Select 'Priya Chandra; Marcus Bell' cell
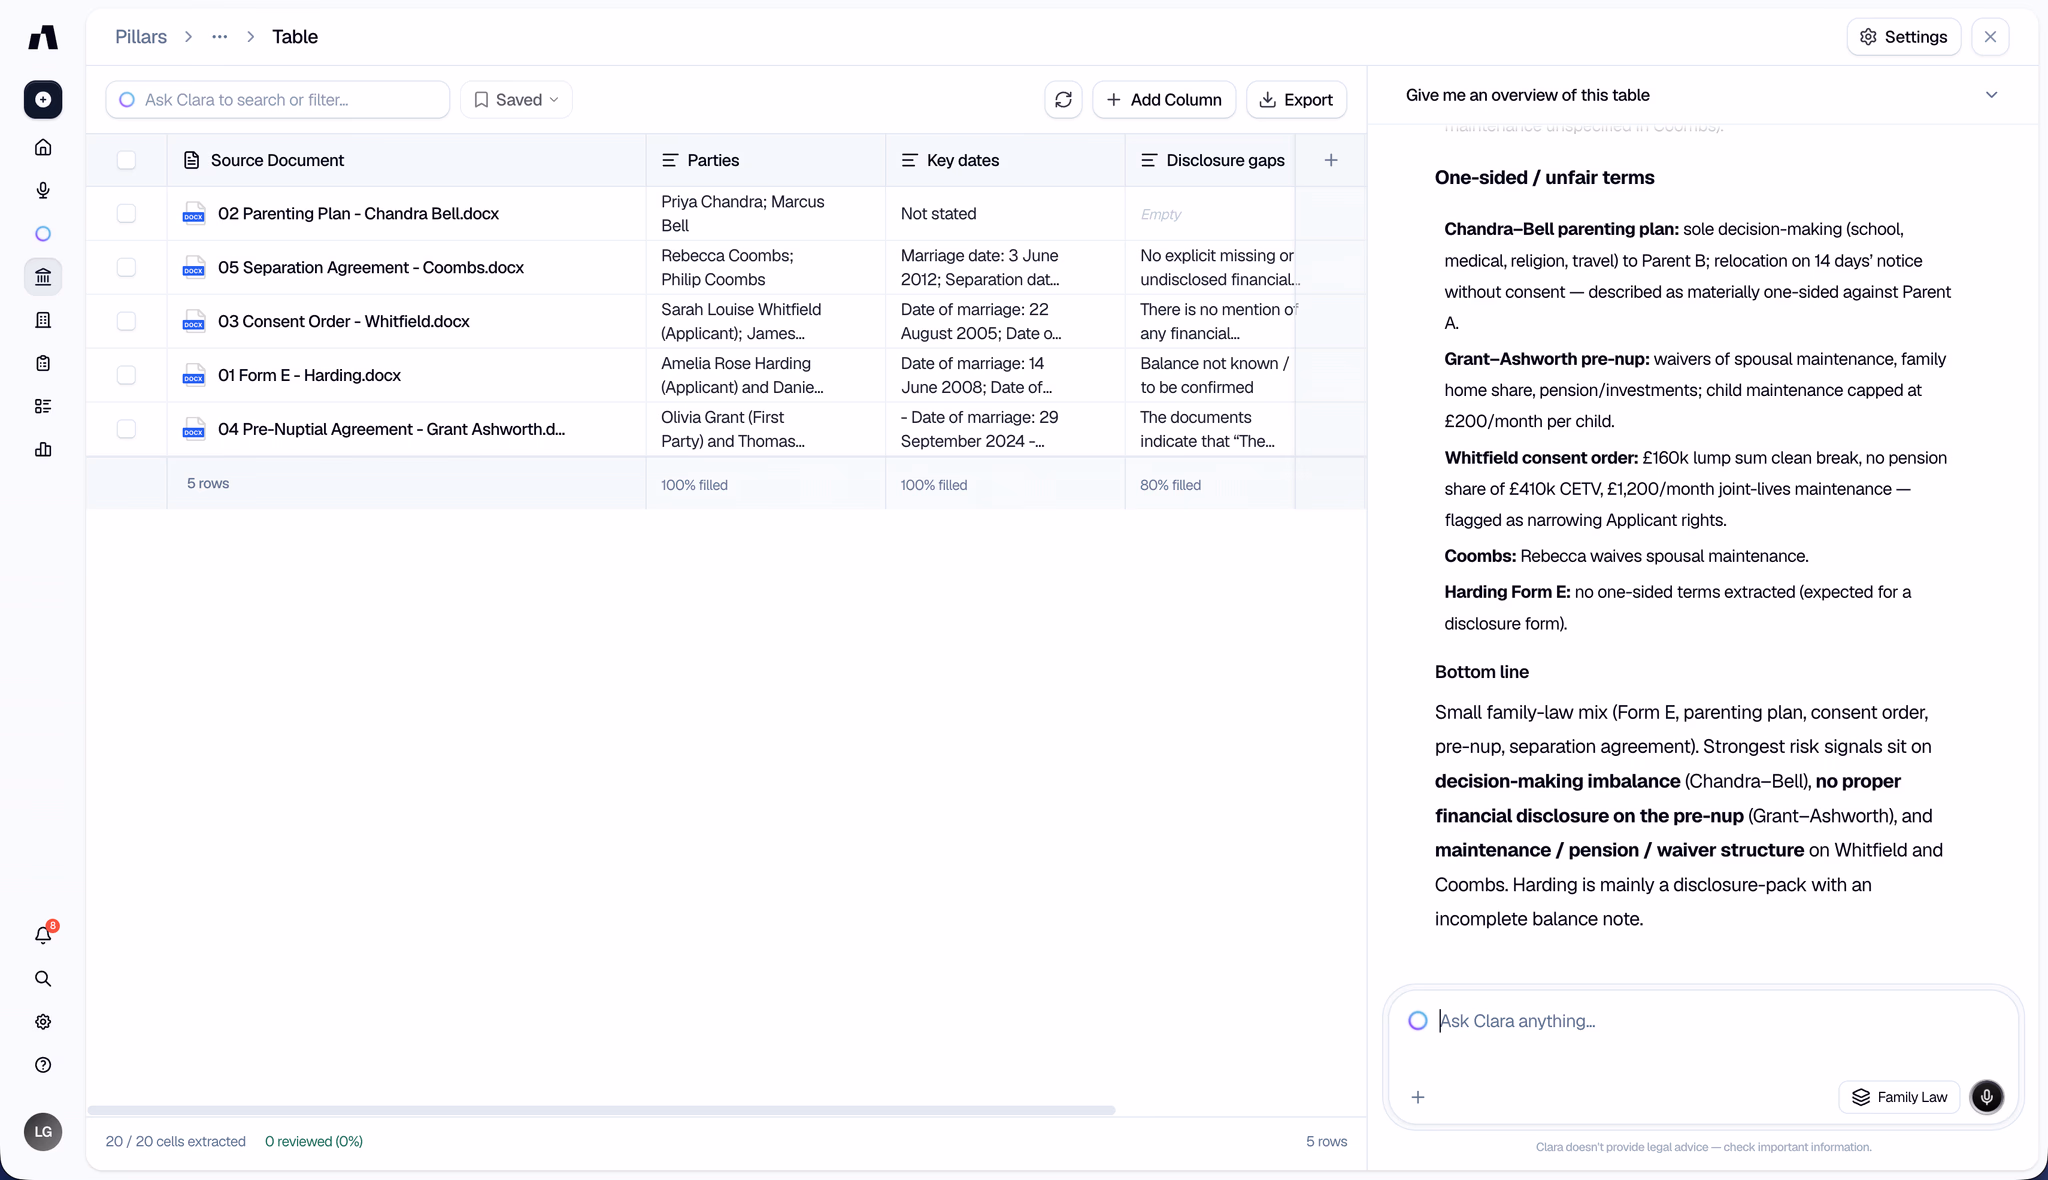The height and width of the screenshot is (1180, 2048). [x=765, y=213]
